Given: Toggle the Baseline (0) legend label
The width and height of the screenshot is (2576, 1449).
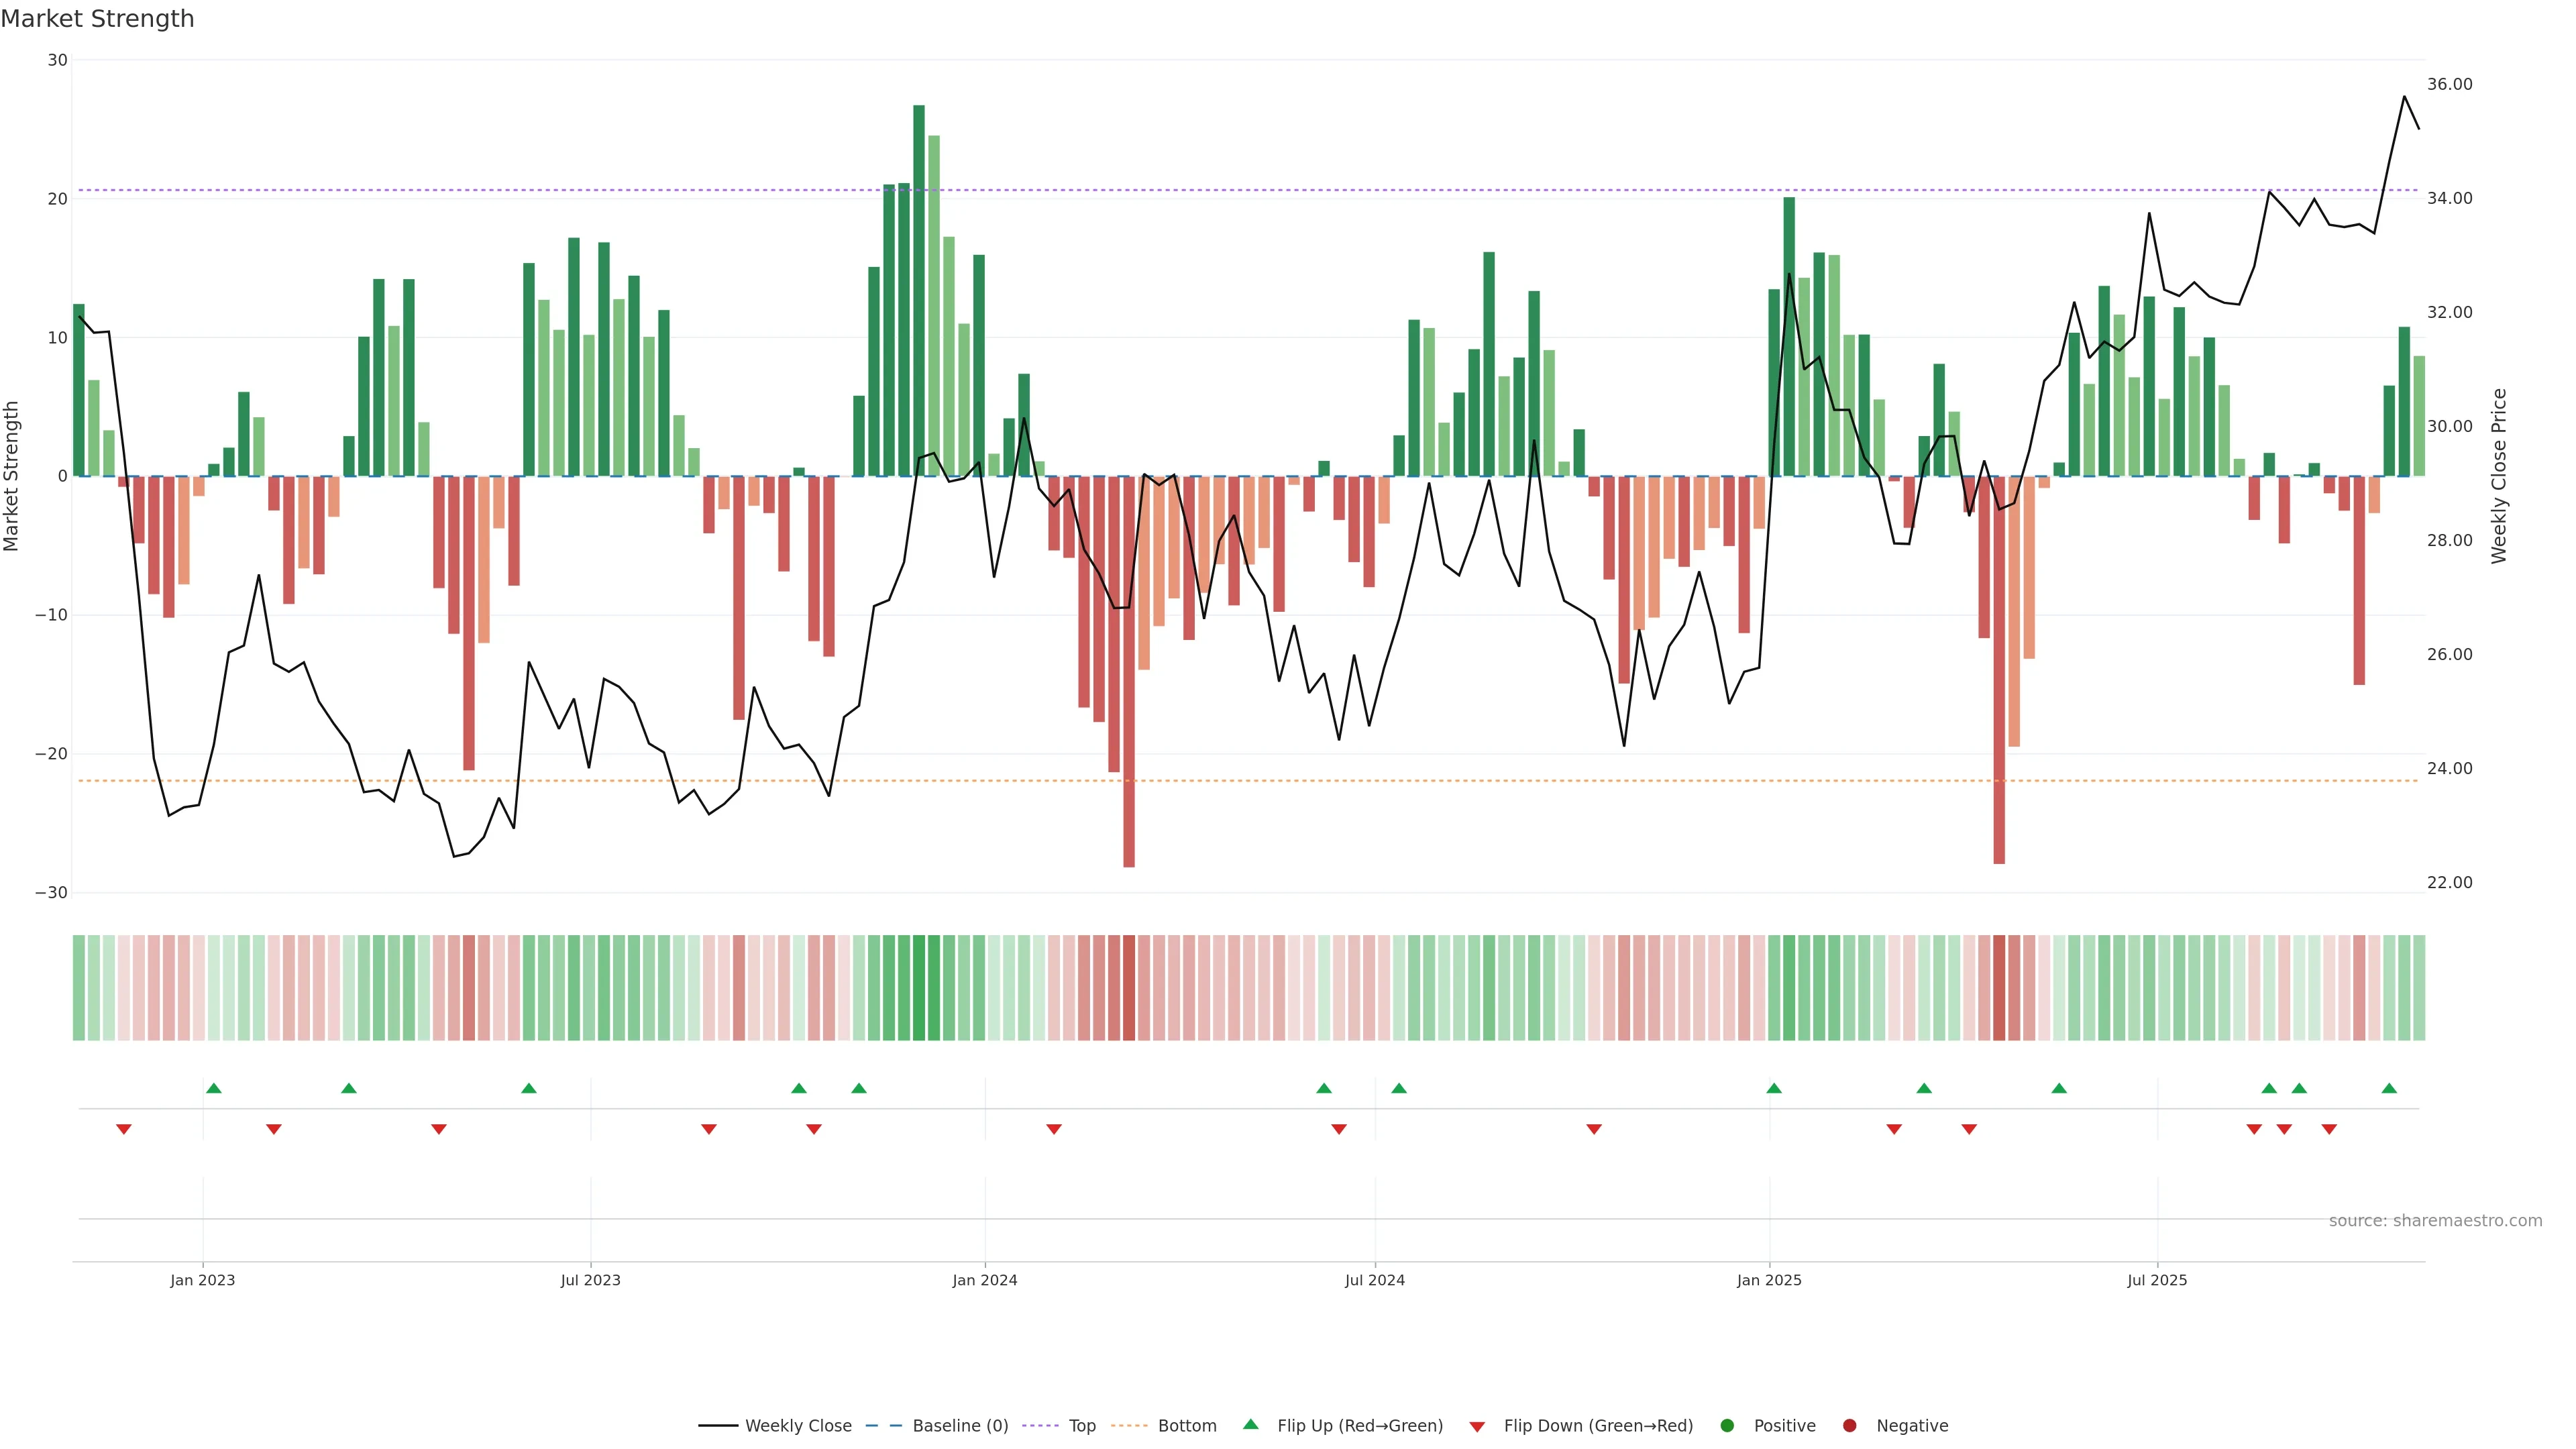Looking at the screenshot, I should [x=960, y=1425].
